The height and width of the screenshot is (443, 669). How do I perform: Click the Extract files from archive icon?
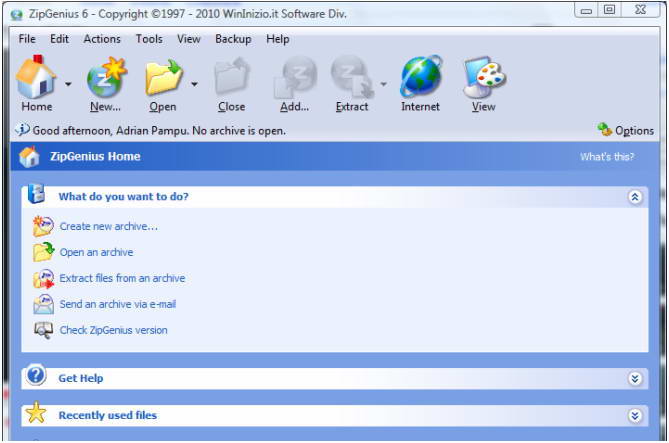[43, 279]
